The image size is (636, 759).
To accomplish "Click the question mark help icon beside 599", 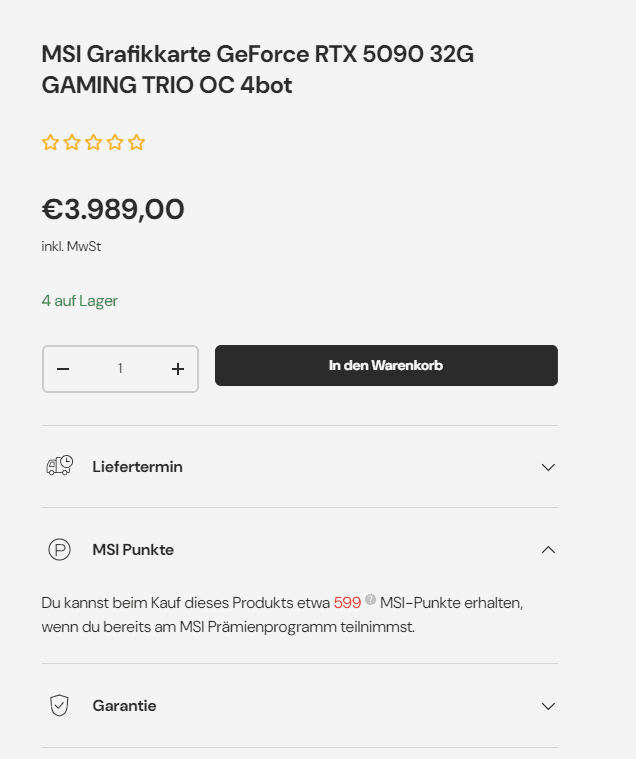I will click(371, 600).
